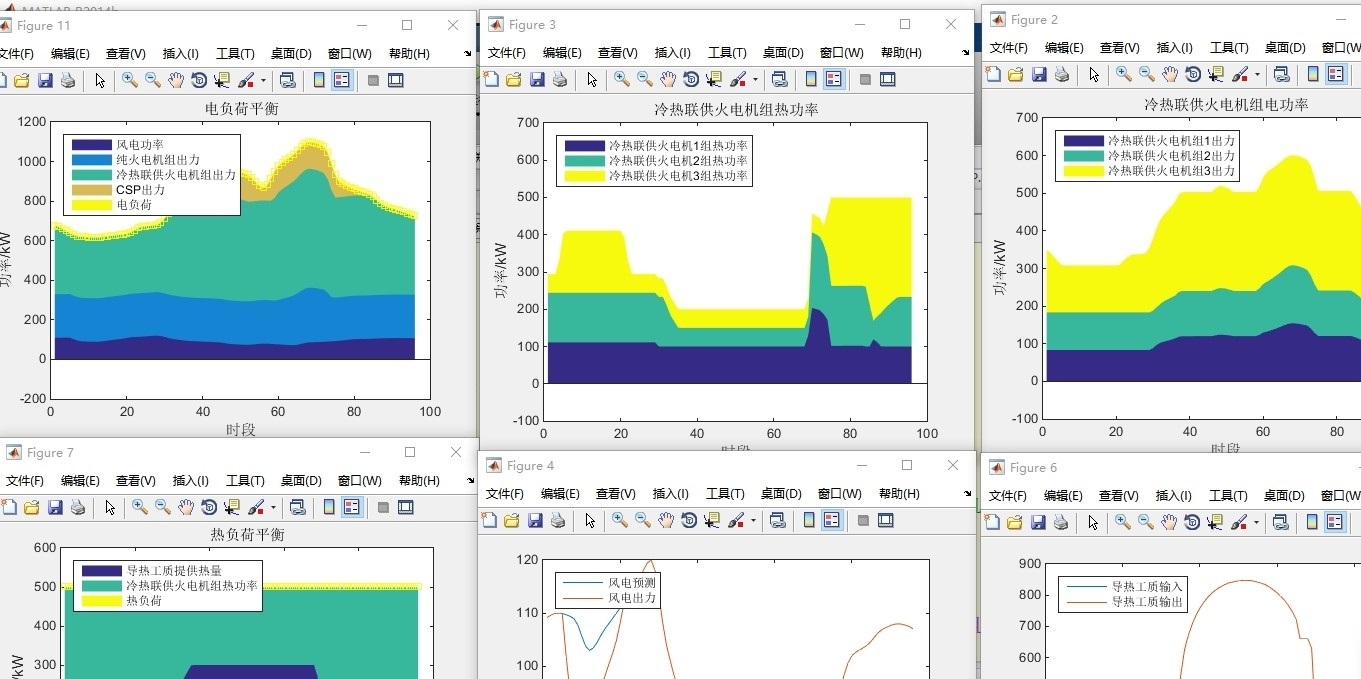Open 桌面(D) menu in Figure 6
This screenshot has height=679, width=1361.
point(1285,495)
